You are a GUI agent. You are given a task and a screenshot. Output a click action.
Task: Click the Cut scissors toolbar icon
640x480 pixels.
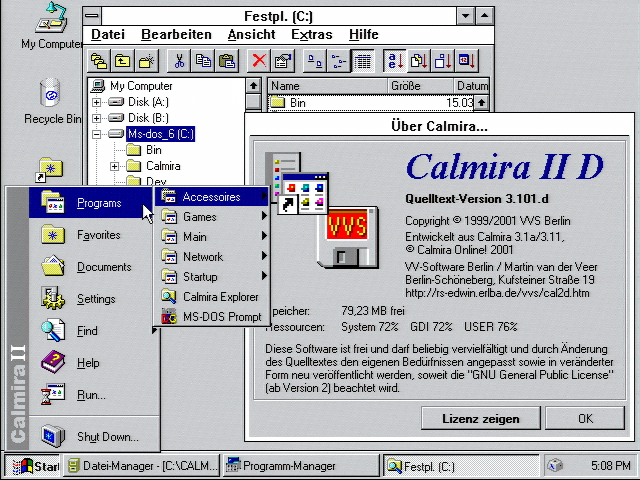(x=178, y=61)
